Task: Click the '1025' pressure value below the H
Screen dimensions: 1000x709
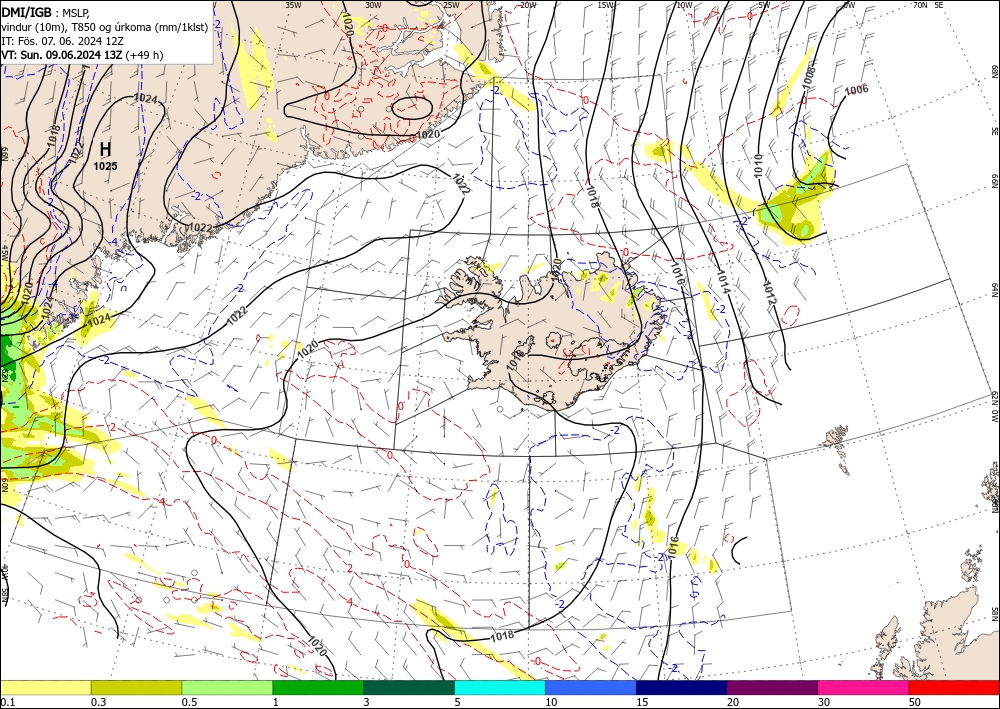Action: coord(105,166)
